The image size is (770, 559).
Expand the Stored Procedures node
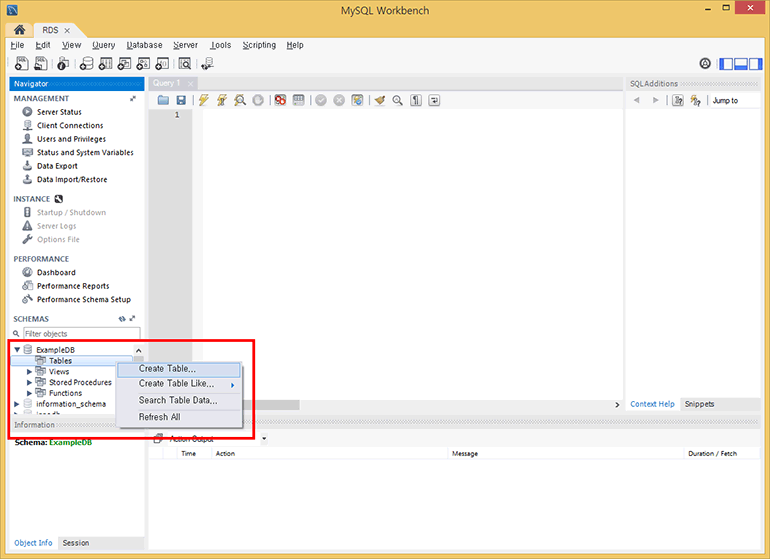coord(30,382)
